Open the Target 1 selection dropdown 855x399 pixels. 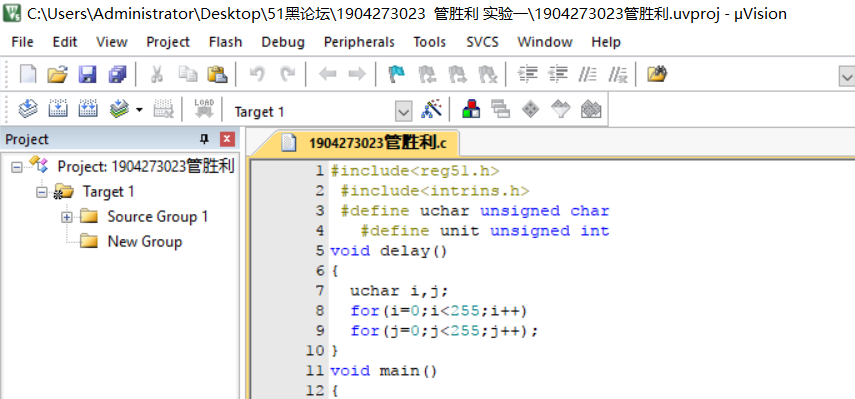click(403, 112)
